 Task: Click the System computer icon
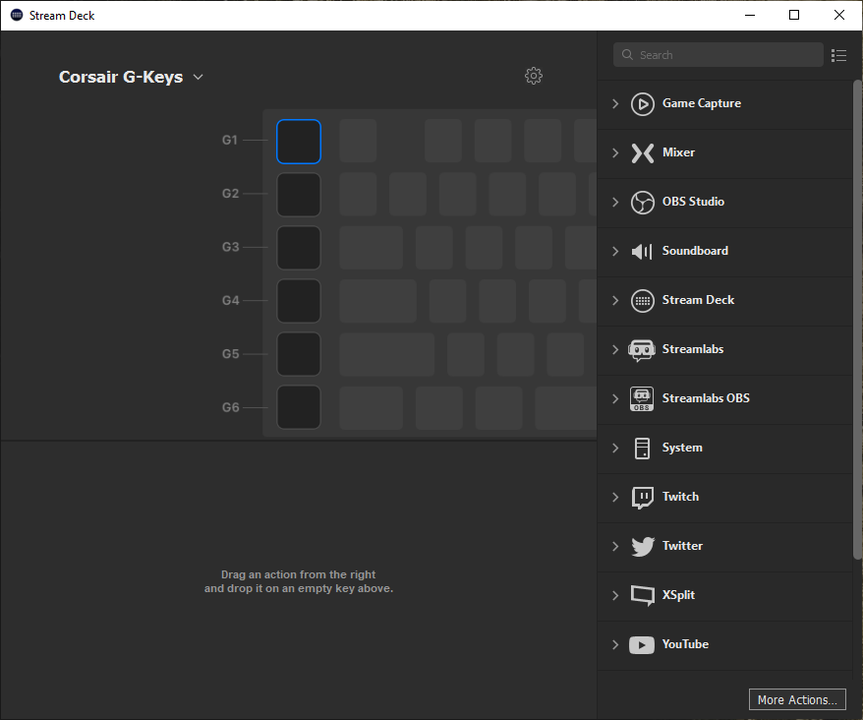(642, 448)
